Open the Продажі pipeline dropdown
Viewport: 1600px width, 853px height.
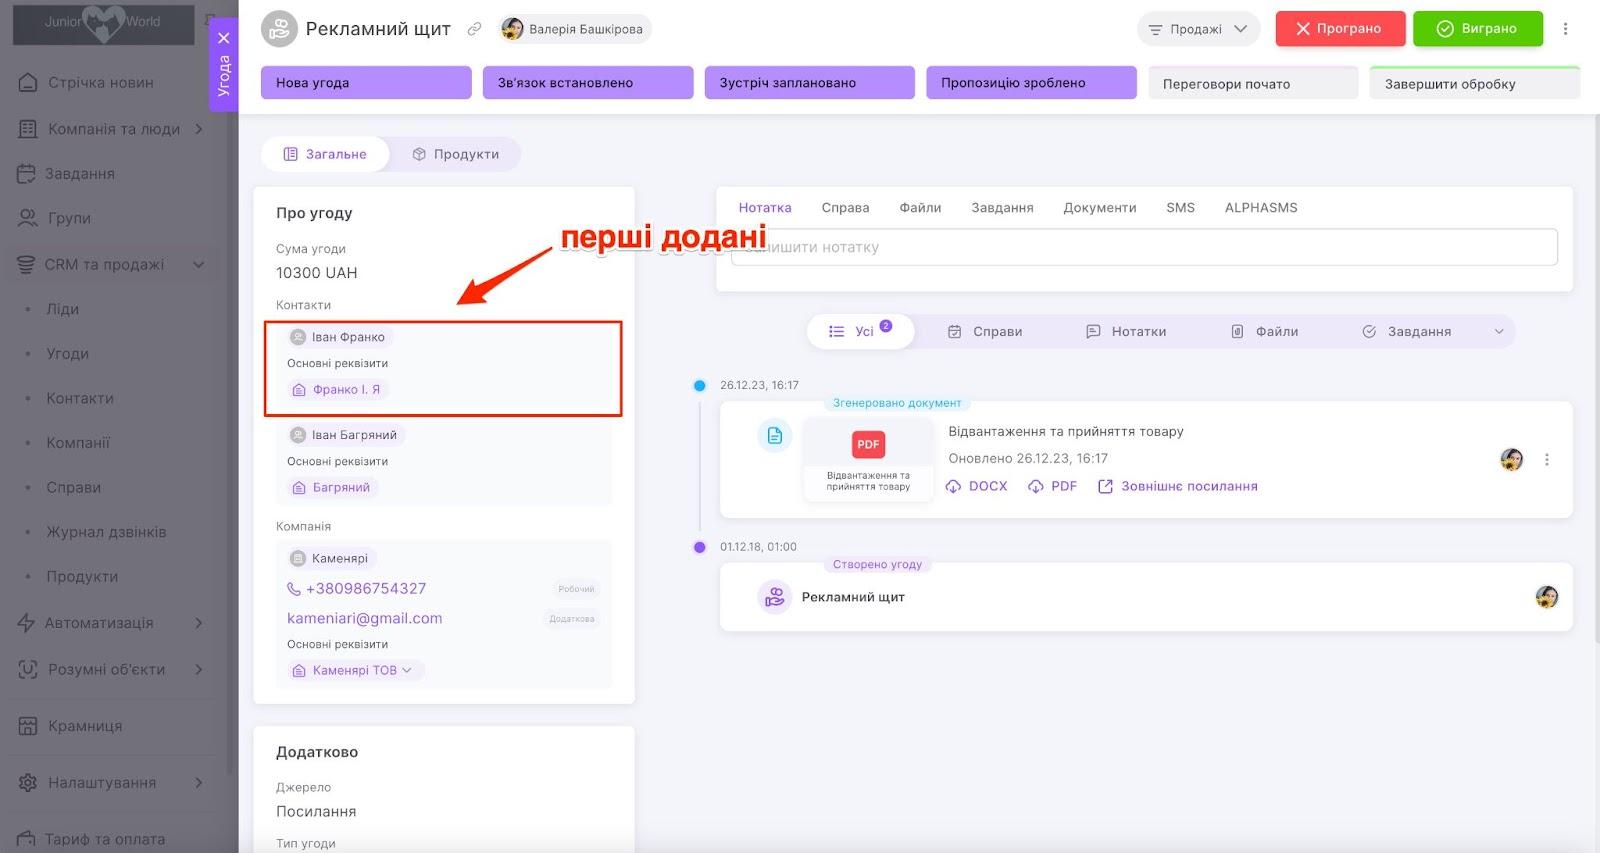coord(1198,29)
